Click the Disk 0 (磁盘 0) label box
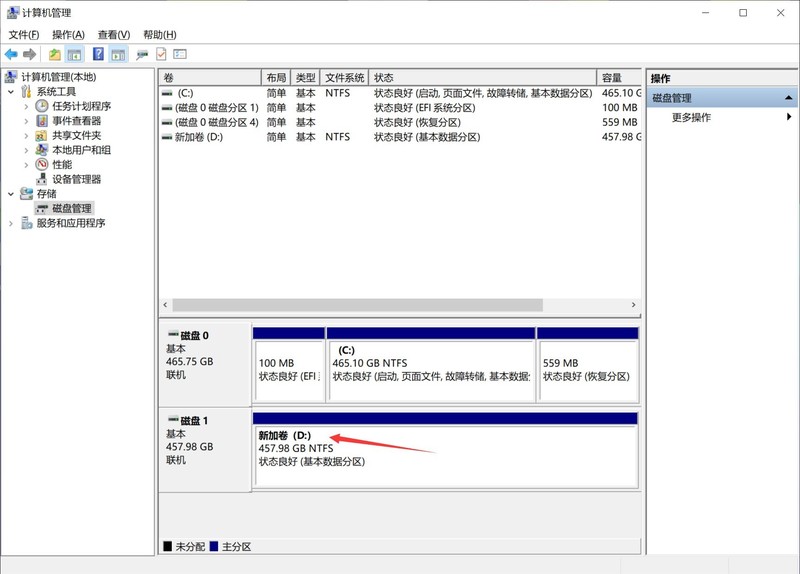This screenshot has width=800, height=574. [205, 364]
